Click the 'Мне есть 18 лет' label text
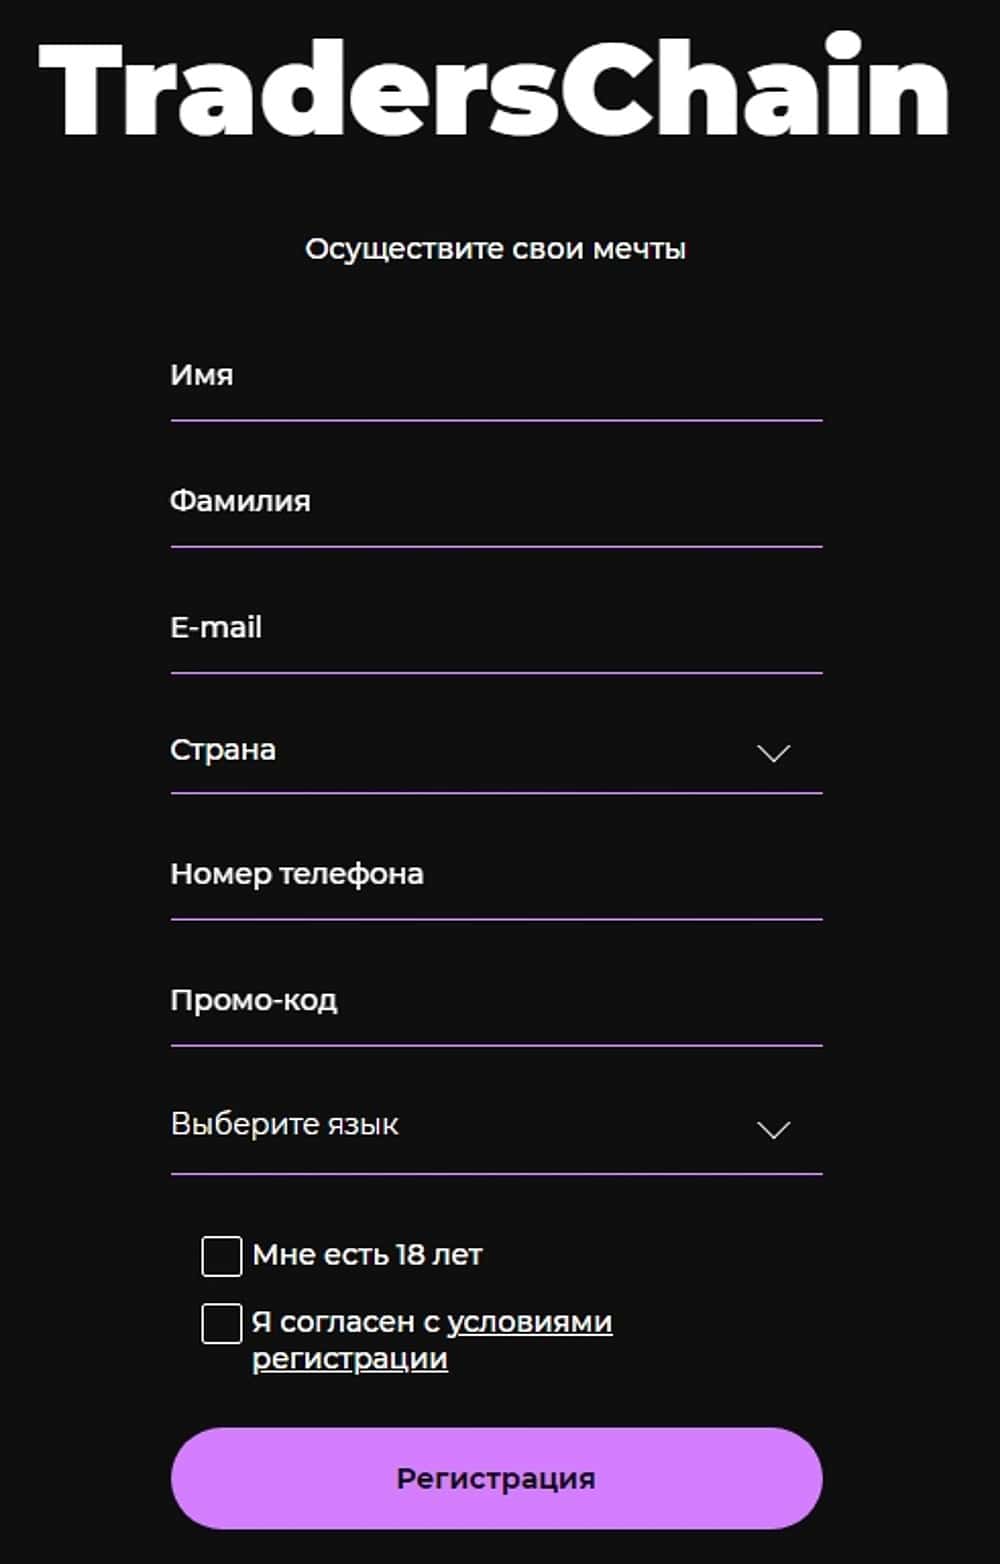The height and width of the screenshot is (1564, 1000). tap(367, 1255)
